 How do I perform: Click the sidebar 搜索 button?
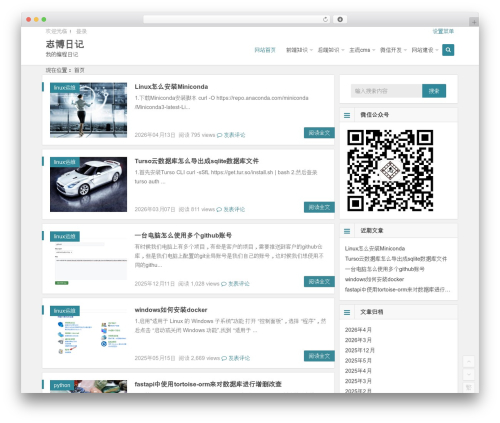(x=434, y=91)
